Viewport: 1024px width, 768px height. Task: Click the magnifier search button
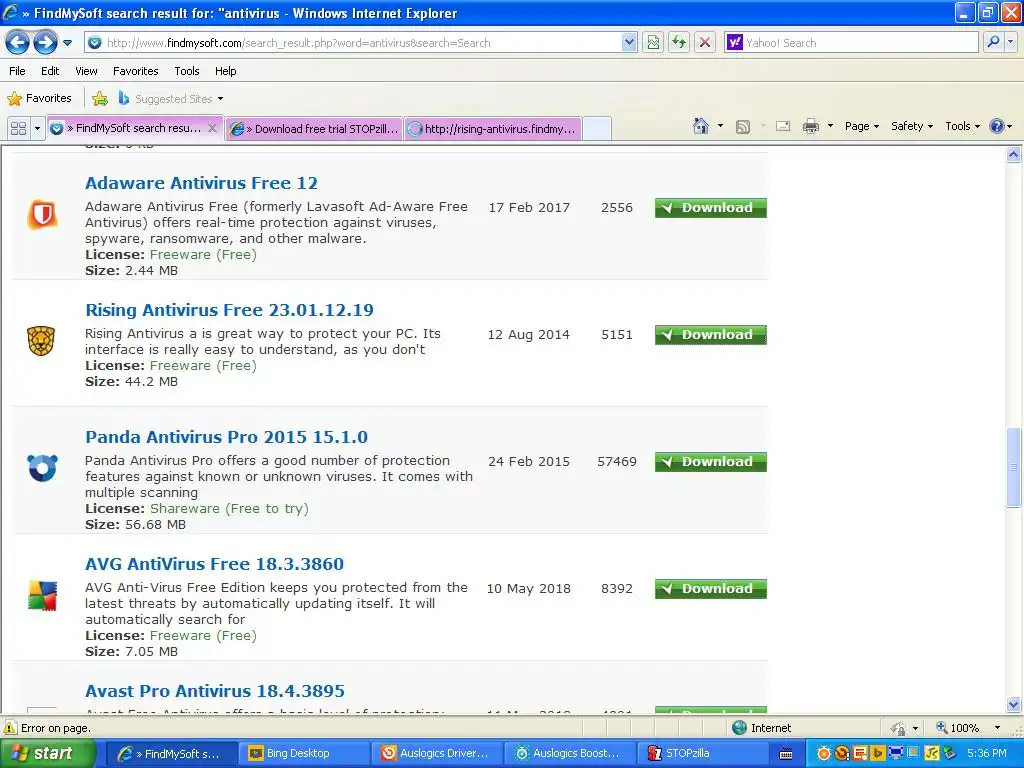coord(993,43)
